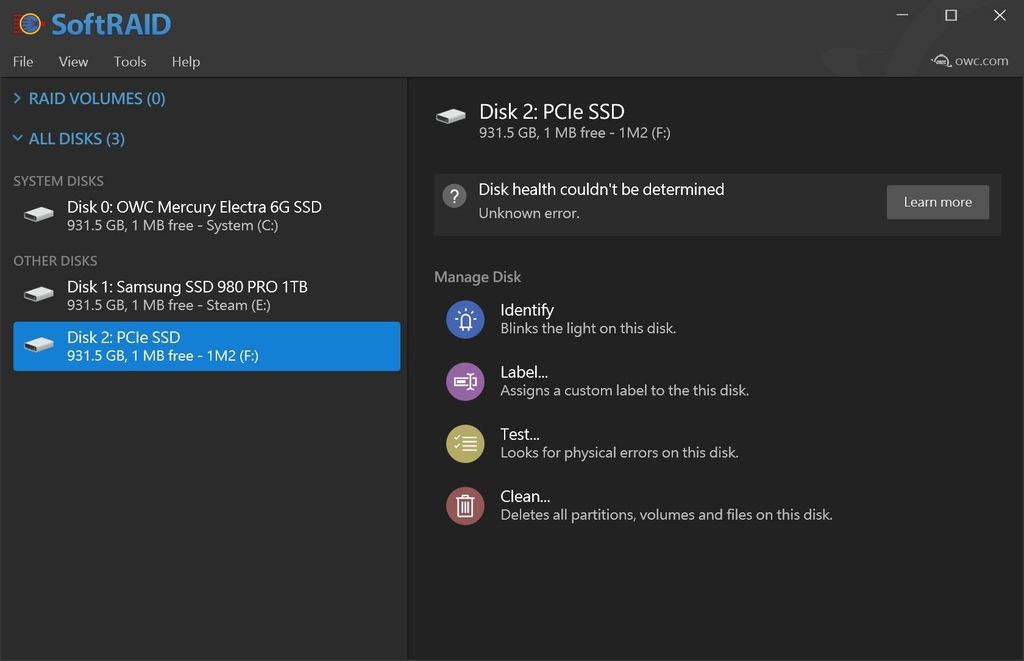This screenshot has width=1024, height=661.
Task: Click 'Disk health couldn't be determined' message
Action: [601, 189]
